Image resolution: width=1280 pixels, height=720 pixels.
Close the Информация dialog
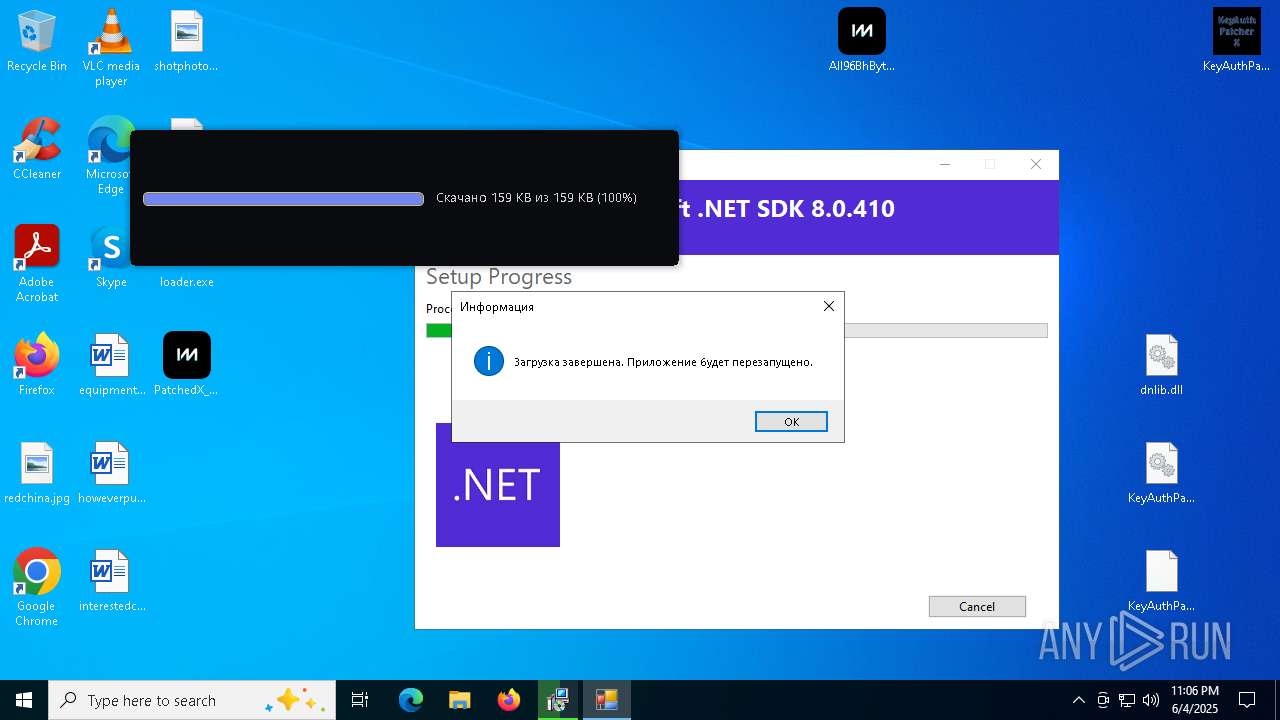[828, 306]
